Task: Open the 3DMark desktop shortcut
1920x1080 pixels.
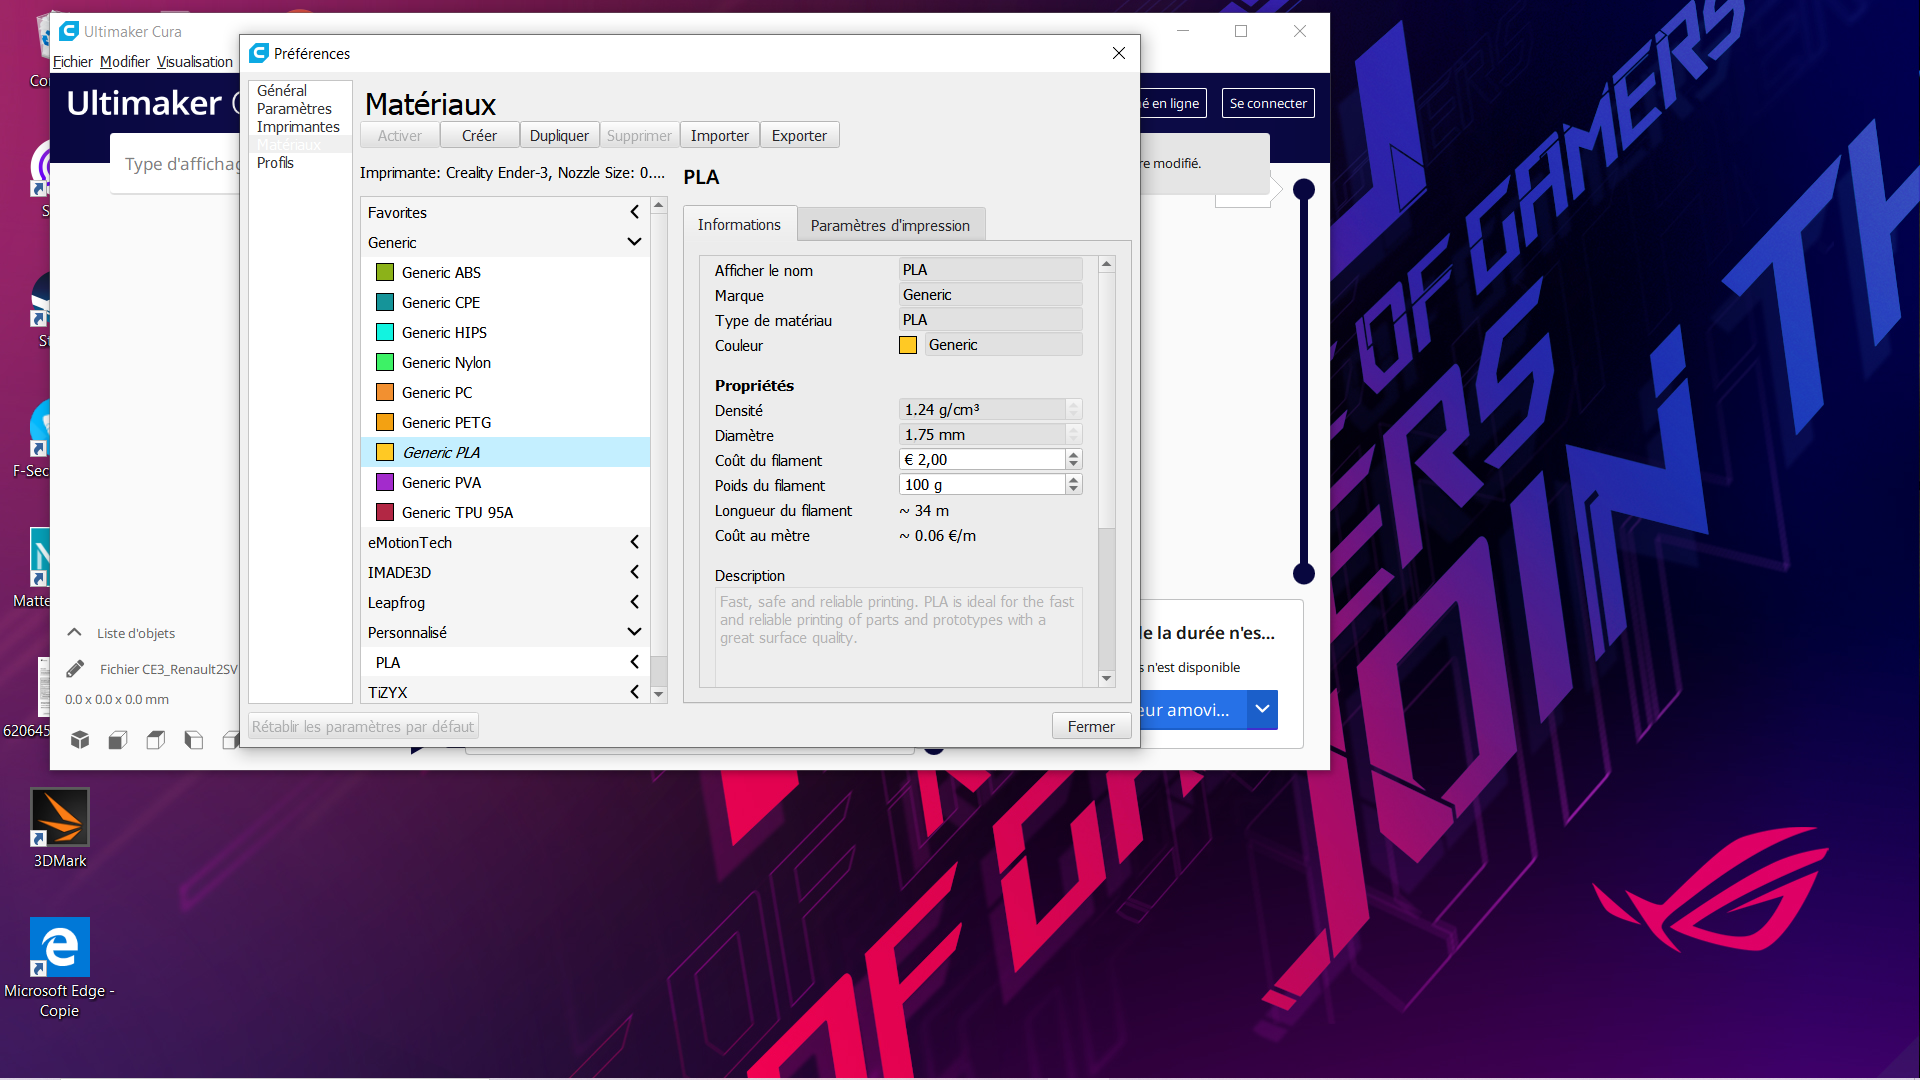Action: coord(60,818)
